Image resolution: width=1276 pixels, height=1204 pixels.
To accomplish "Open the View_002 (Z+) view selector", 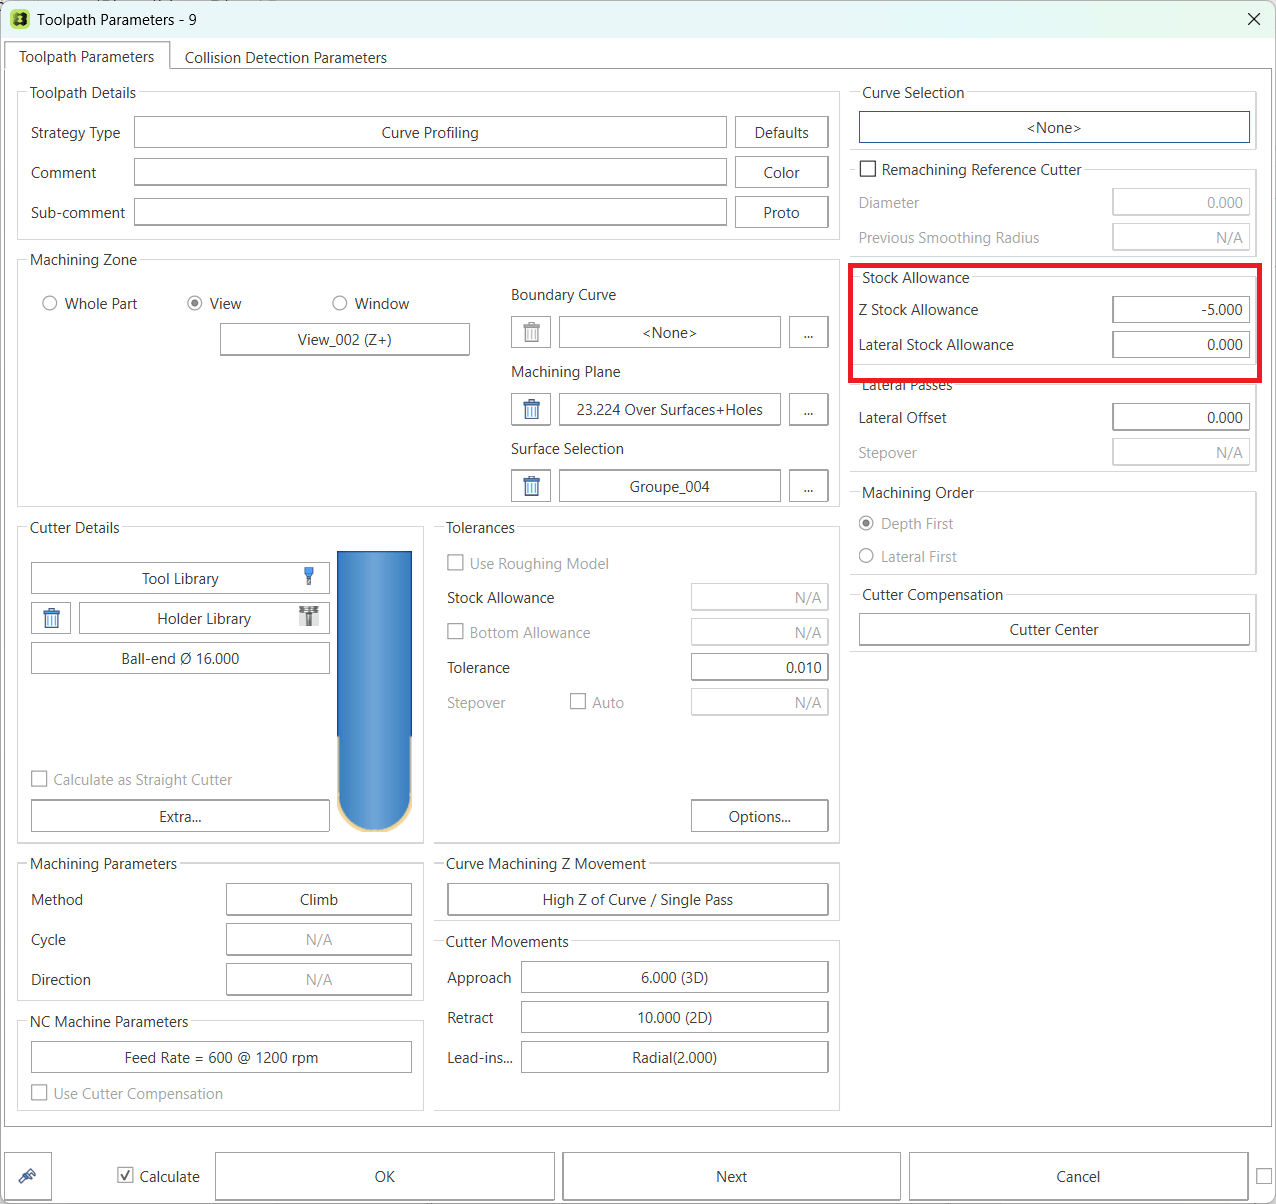I will tap(345, 339).
